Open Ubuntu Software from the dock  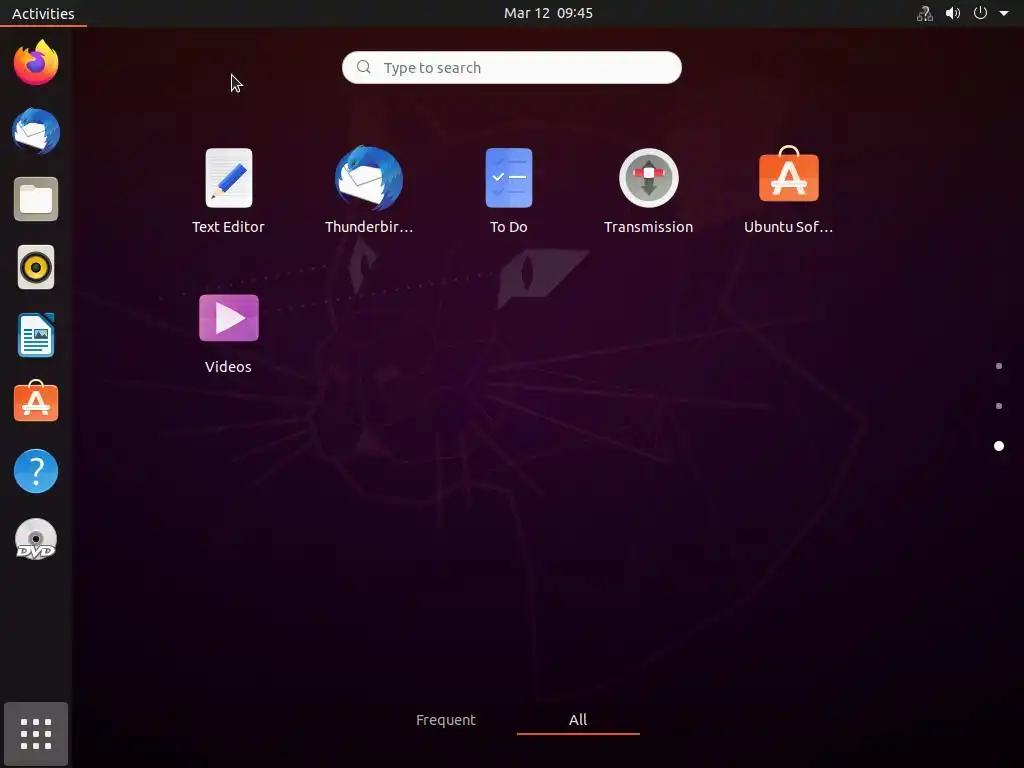36,401
